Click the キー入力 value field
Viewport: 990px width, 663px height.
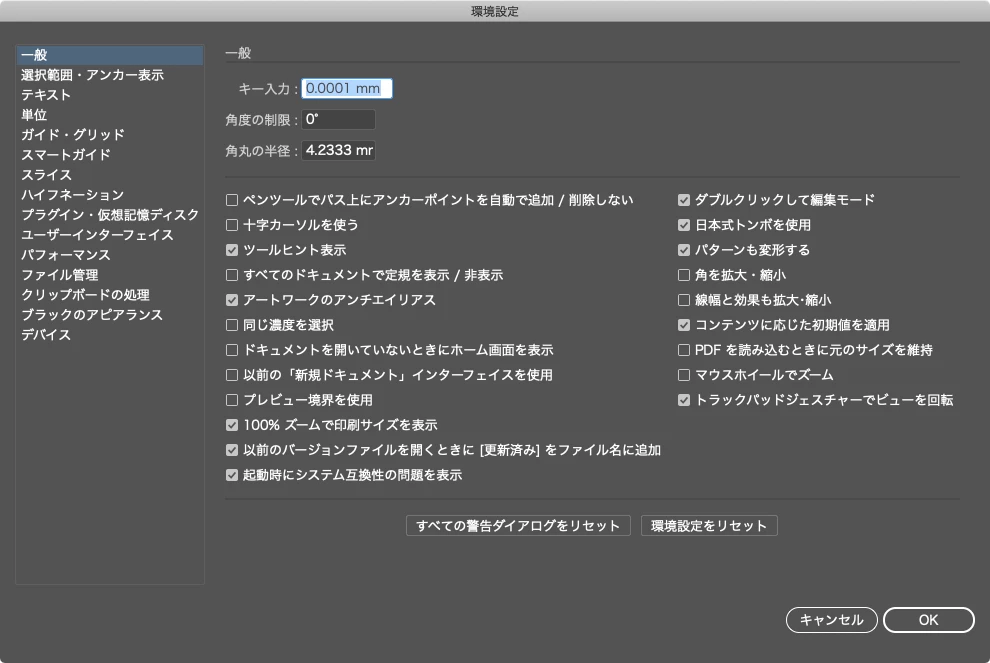pyautogui.click(x=347, y=88)
